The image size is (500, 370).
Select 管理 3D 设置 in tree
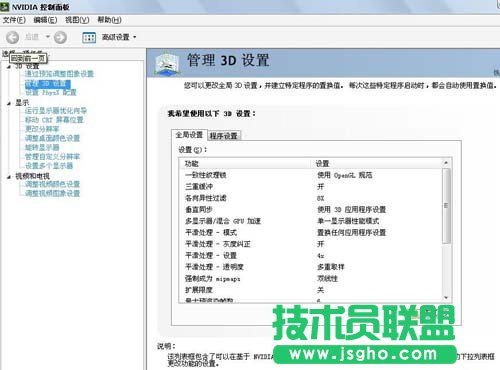[x=48, y=83]
